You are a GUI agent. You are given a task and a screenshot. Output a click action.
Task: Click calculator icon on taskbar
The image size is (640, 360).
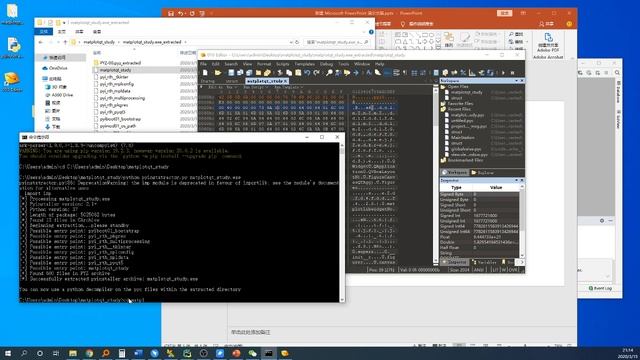coord(122,353)
